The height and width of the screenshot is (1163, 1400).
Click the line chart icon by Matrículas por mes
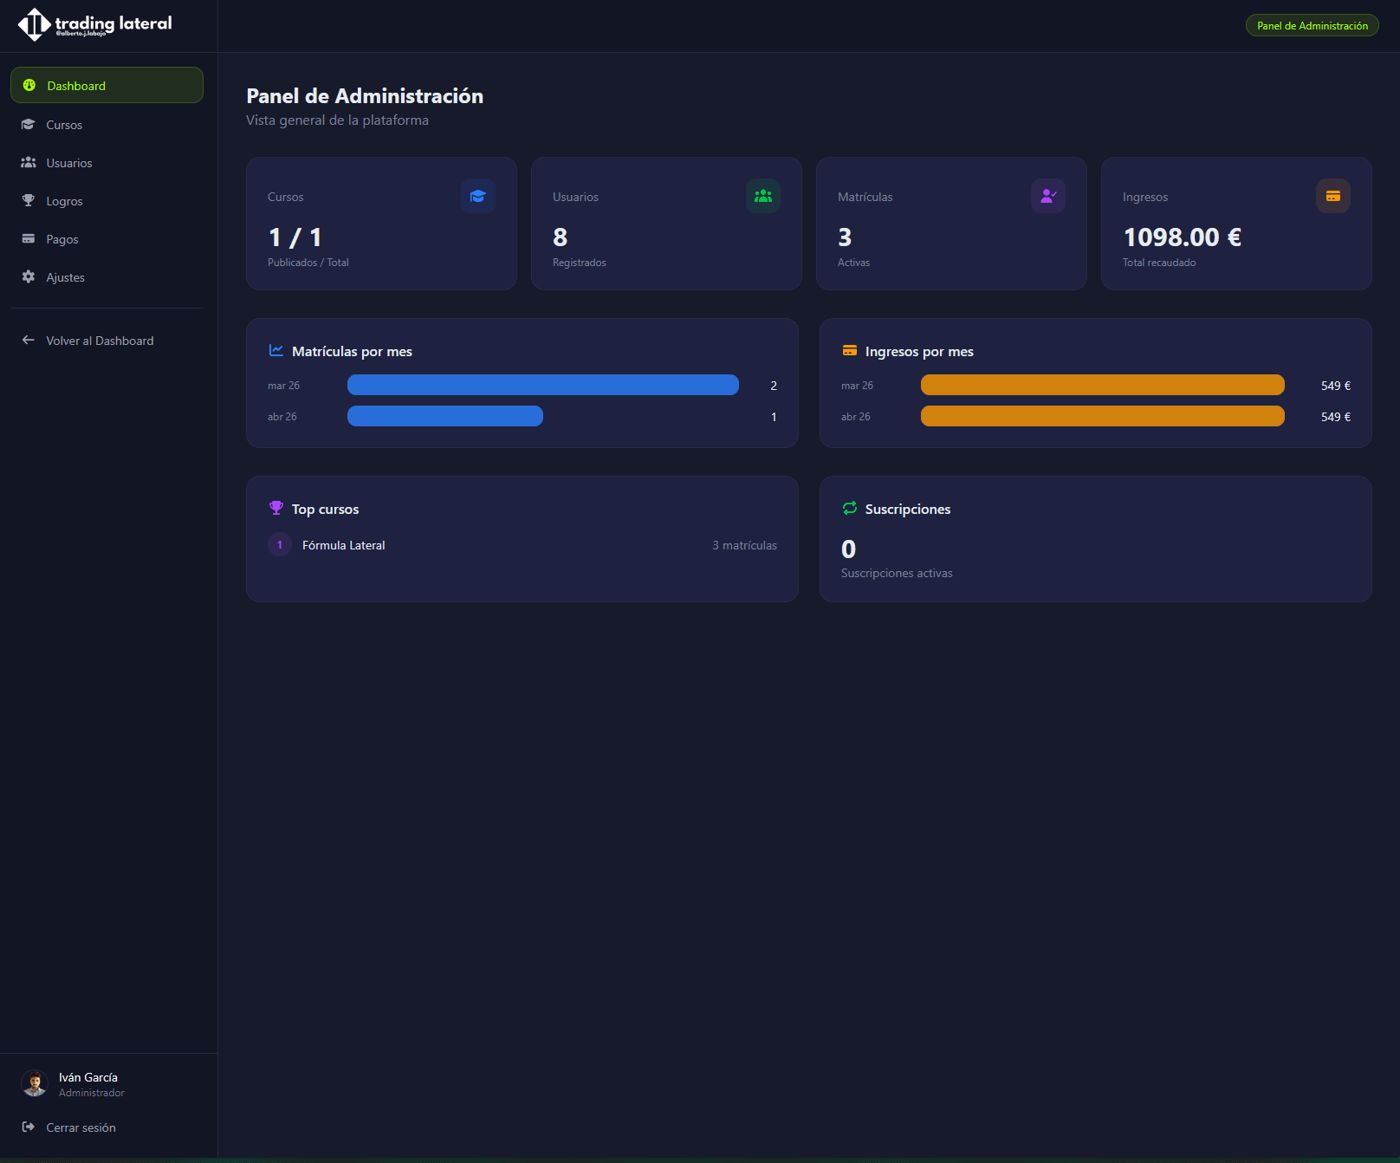click(276, 350)
